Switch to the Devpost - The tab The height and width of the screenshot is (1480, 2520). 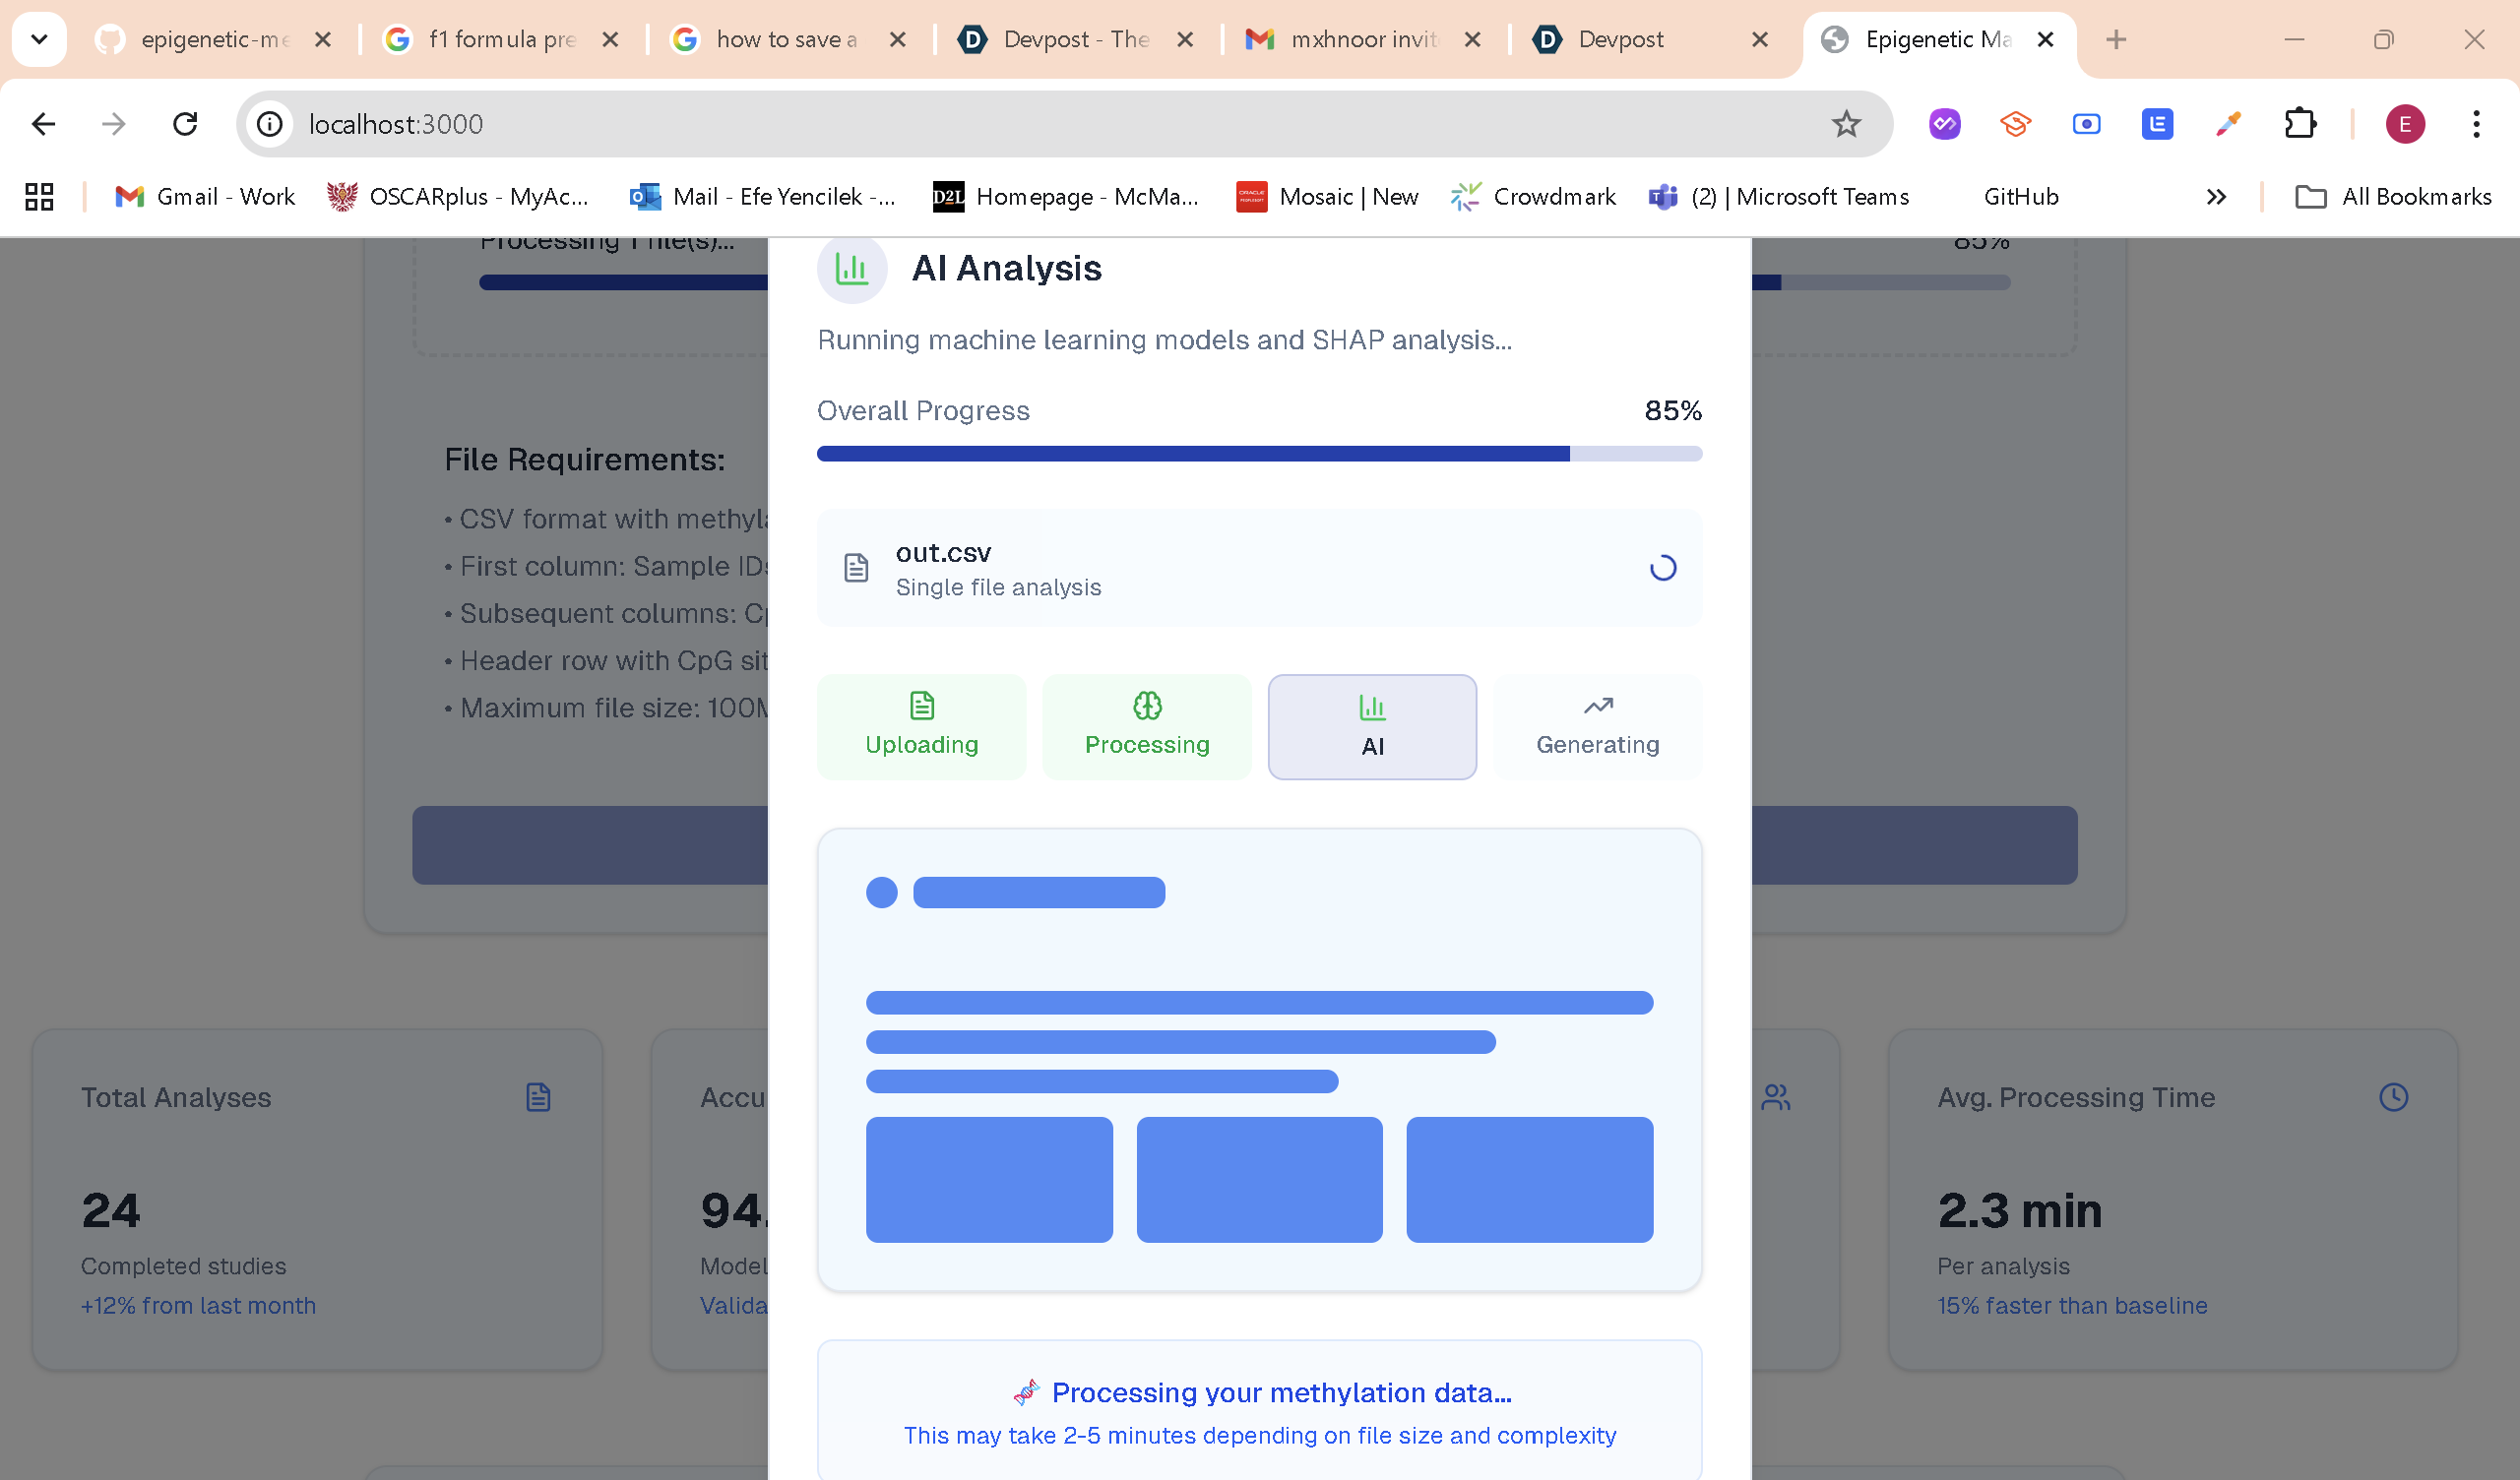click(1075, 39)
